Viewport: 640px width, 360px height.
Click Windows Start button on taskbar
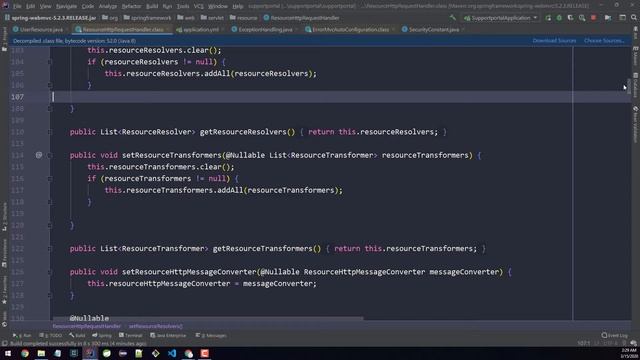8,353
